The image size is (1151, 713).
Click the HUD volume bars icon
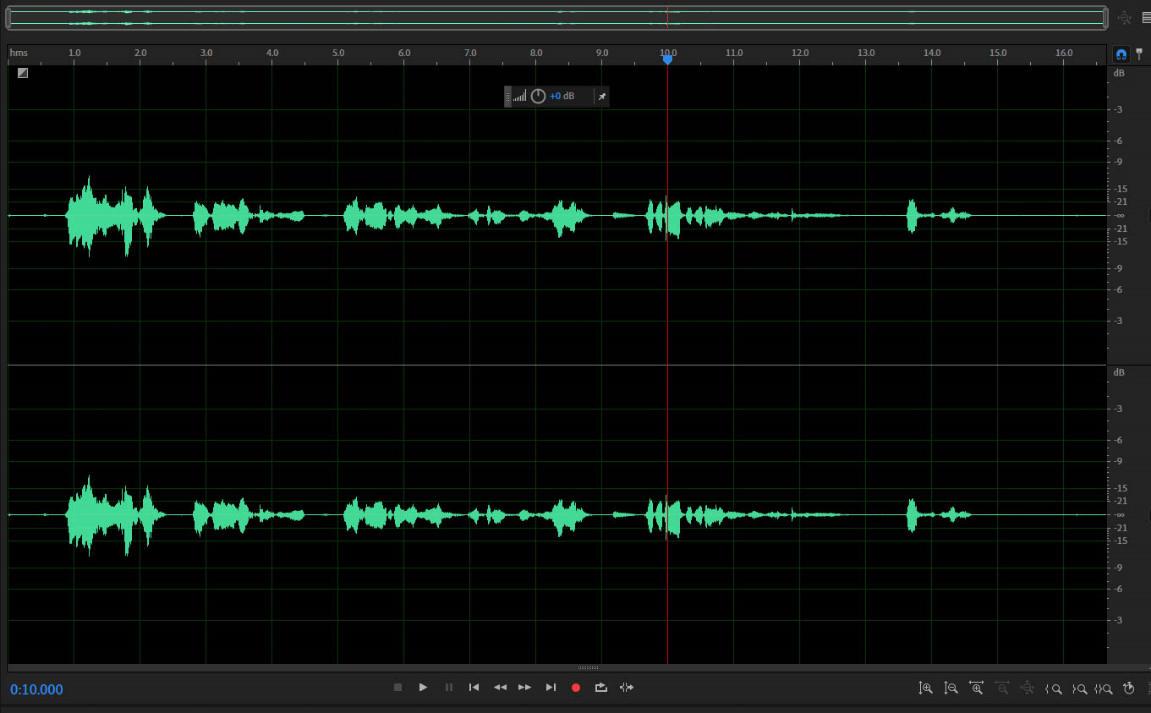(x=520, y=96)
